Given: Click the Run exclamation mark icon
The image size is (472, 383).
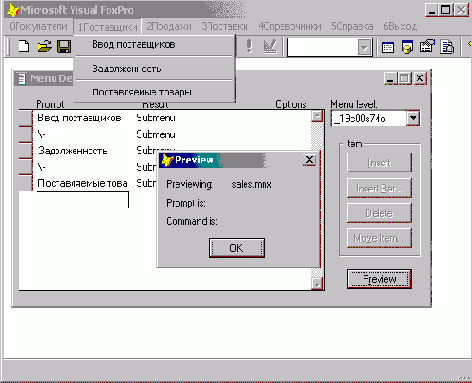Looking at the screenshot, I should [x=249, y=46].
